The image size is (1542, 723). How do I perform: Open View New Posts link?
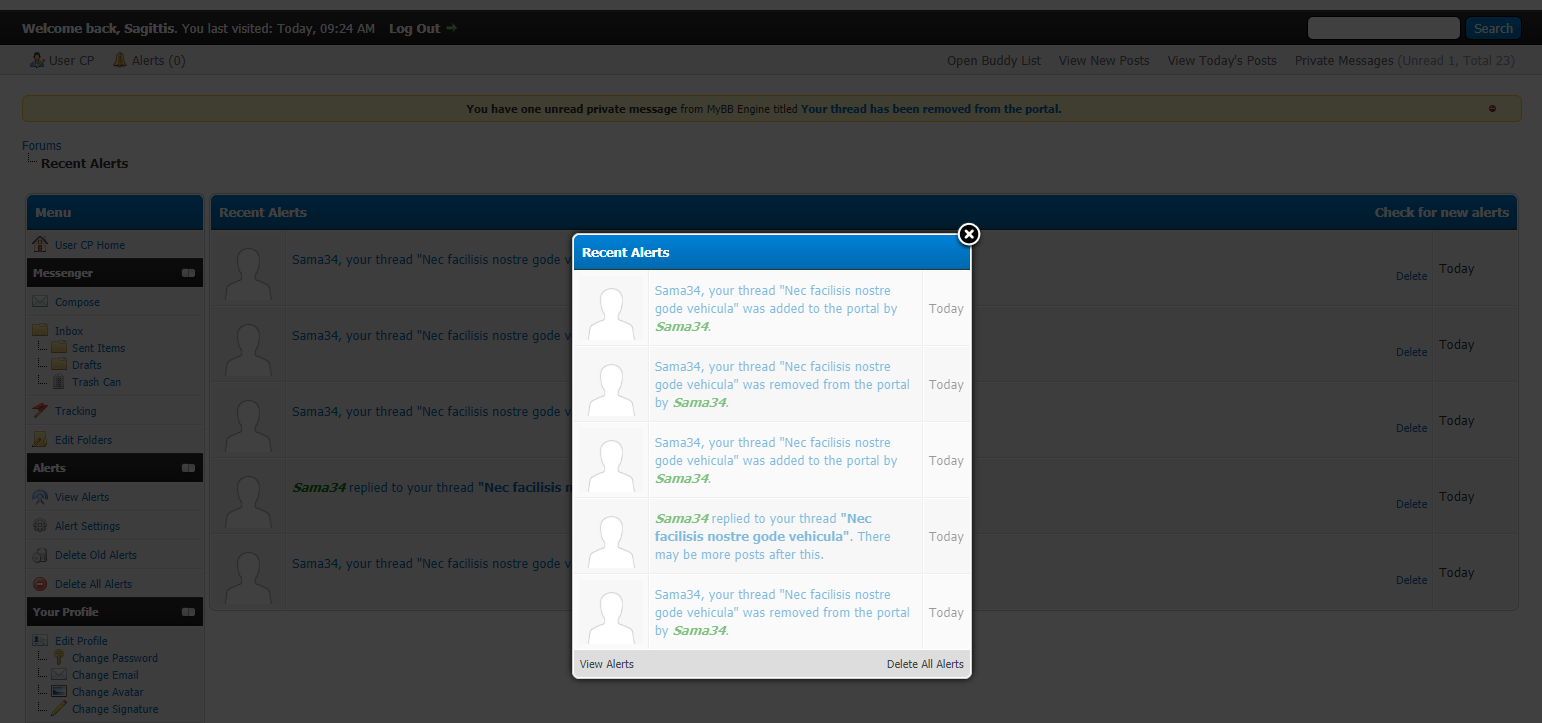pos(1103,61)
